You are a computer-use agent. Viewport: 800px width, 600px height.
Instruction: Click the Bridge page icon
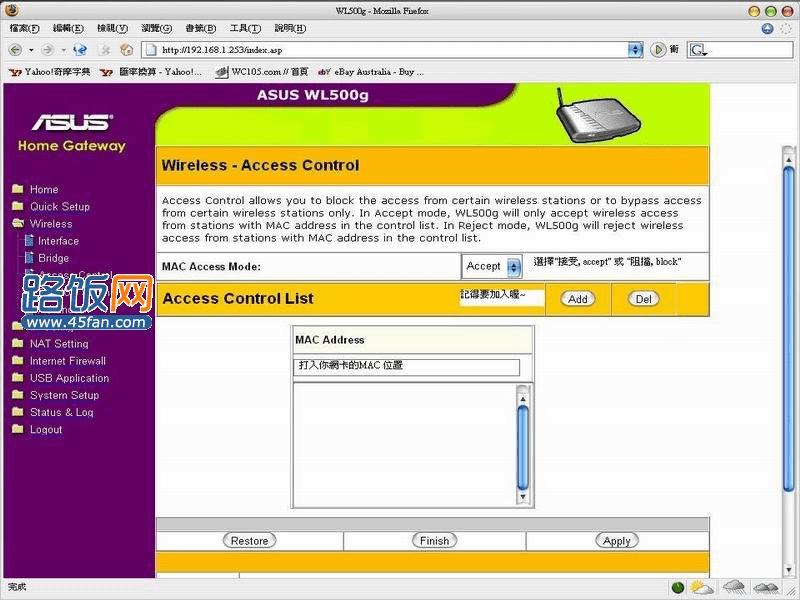(29, 258)
